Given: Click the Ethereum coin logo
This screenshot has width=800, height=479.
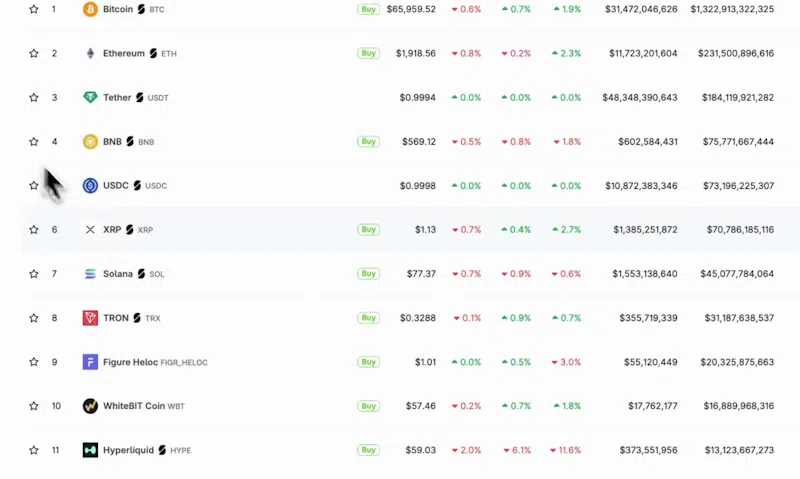Looking at the screenshot, I should coord(90,53).
